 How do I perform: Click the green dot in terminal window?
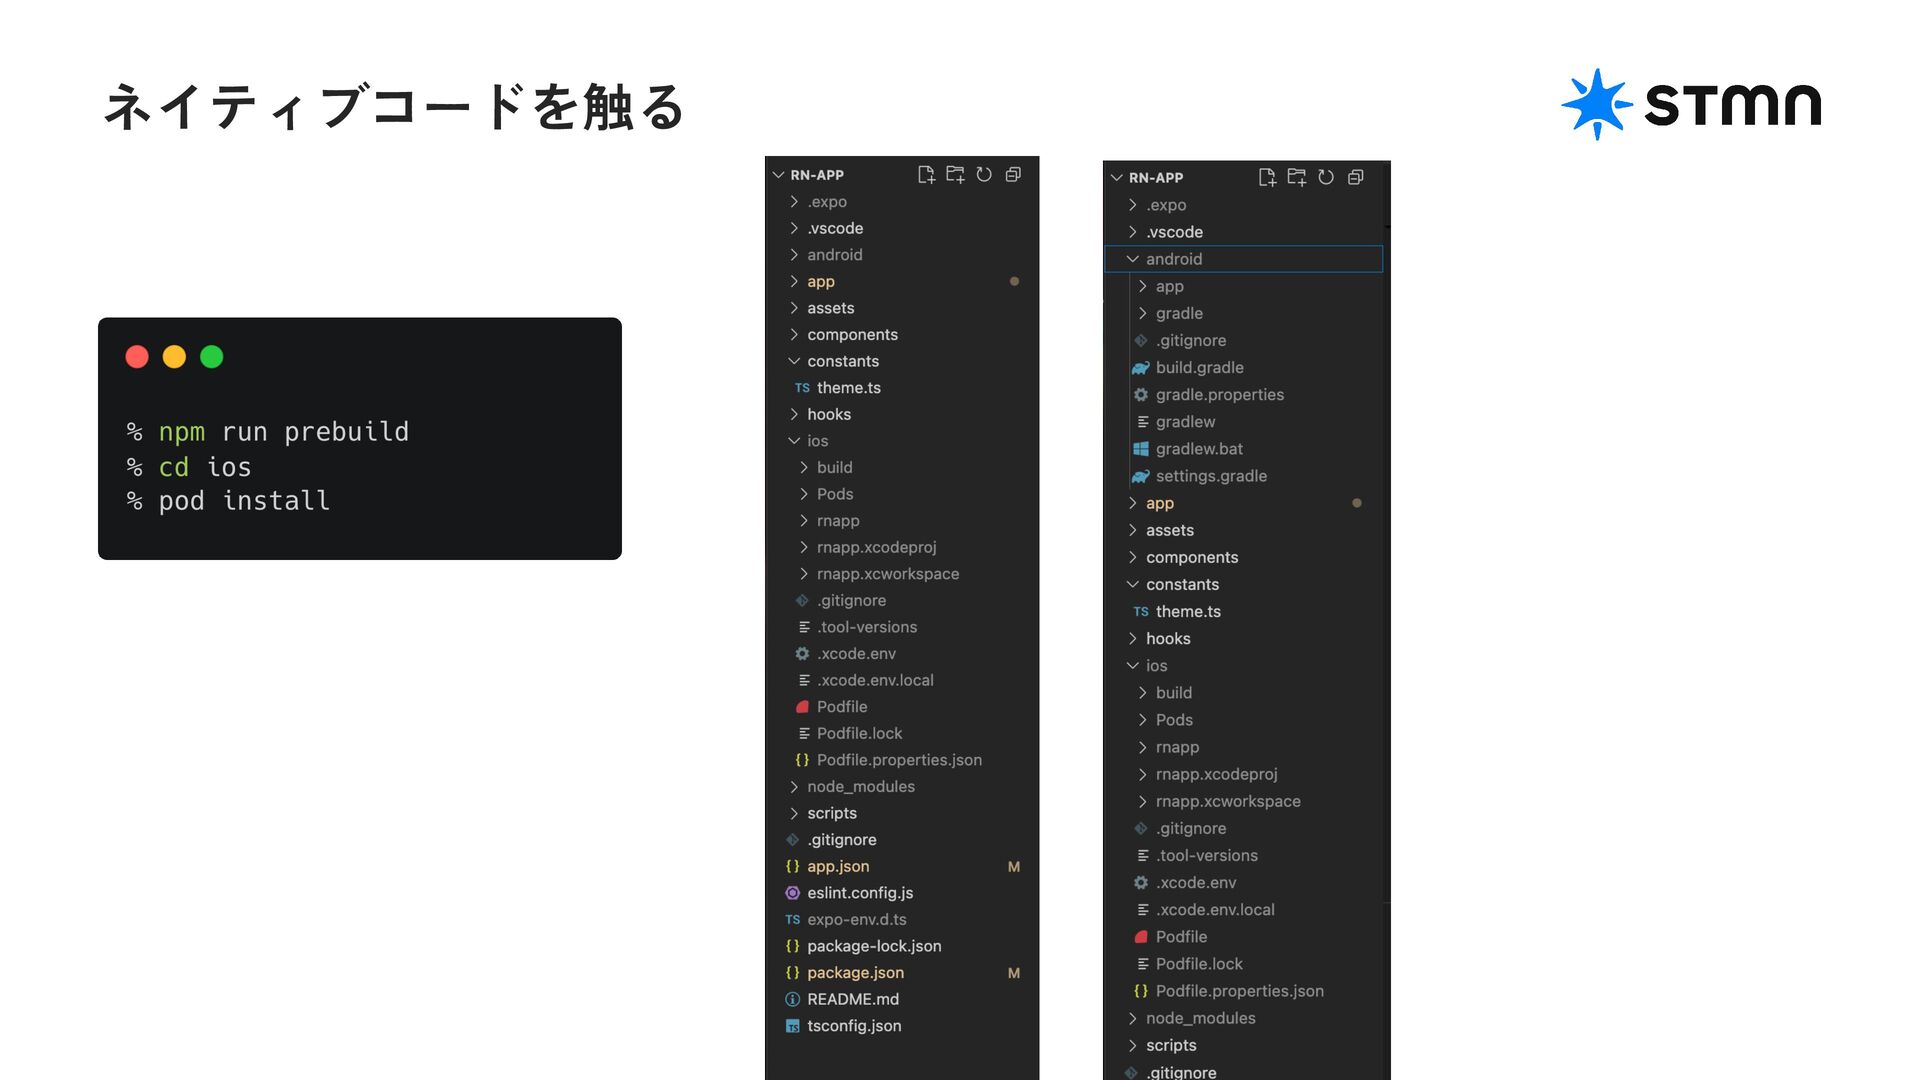(x=211, y=357)
